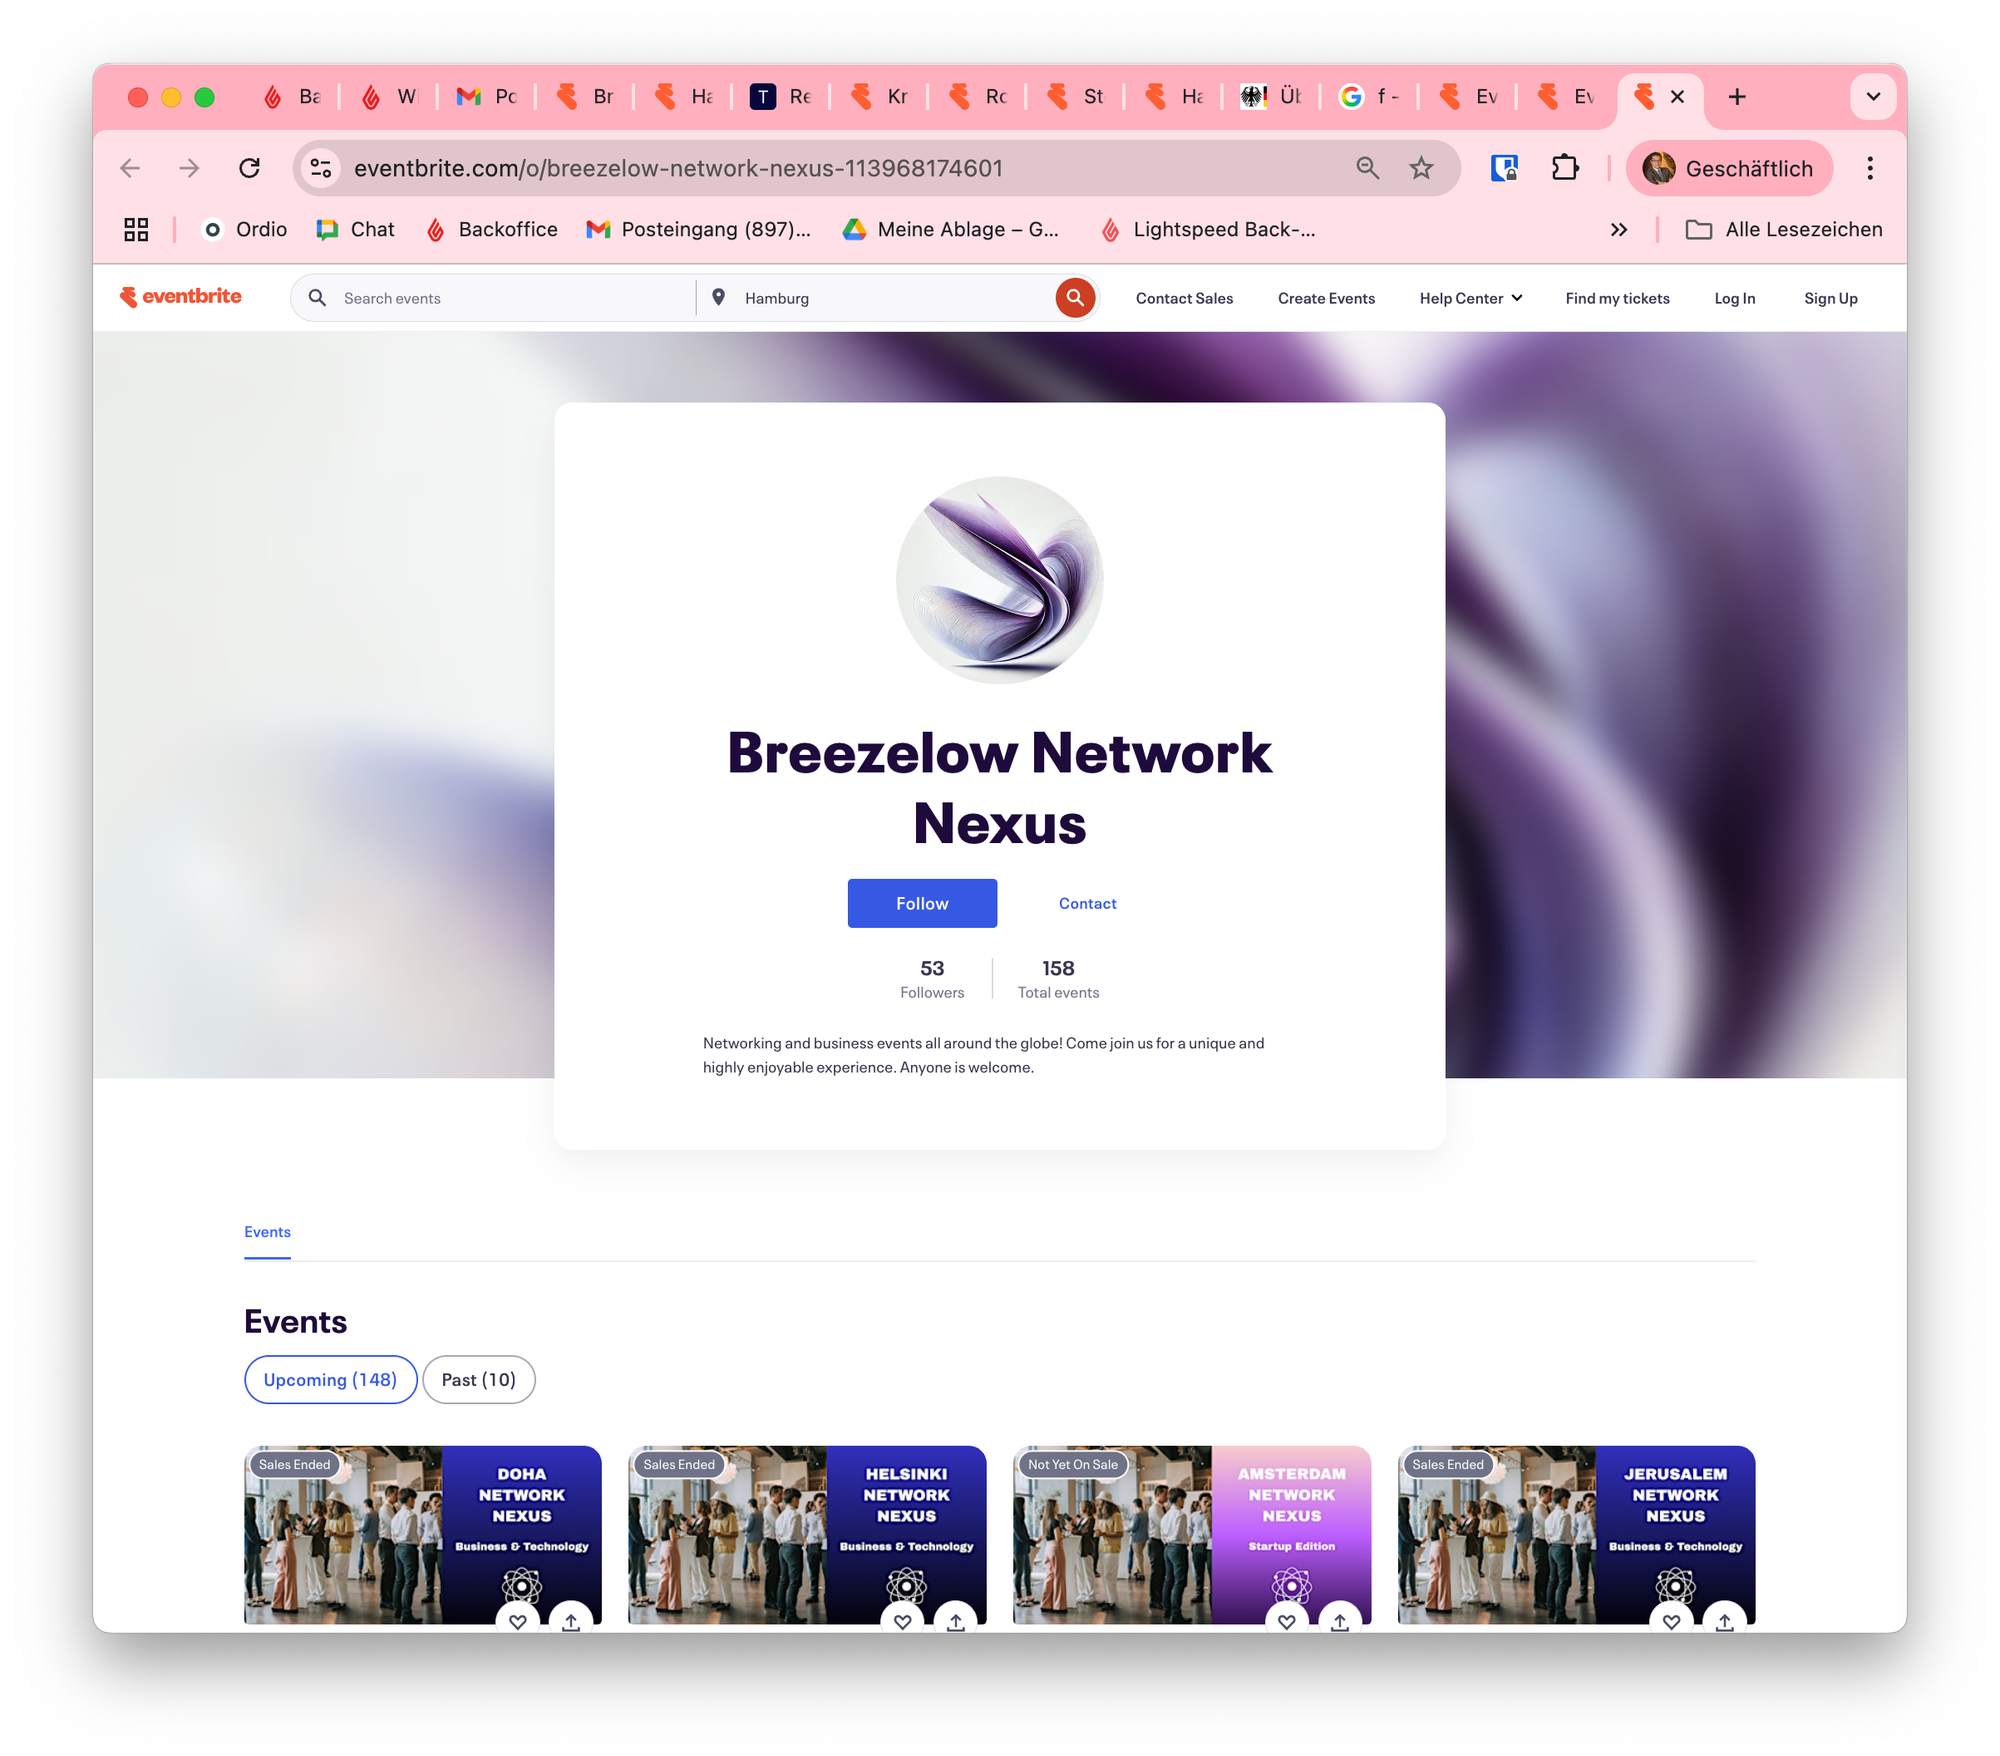Viewport: 2000px width, 1756px height.
Task: Click the red search magnifier button
Action: [x=1075, y=298]
